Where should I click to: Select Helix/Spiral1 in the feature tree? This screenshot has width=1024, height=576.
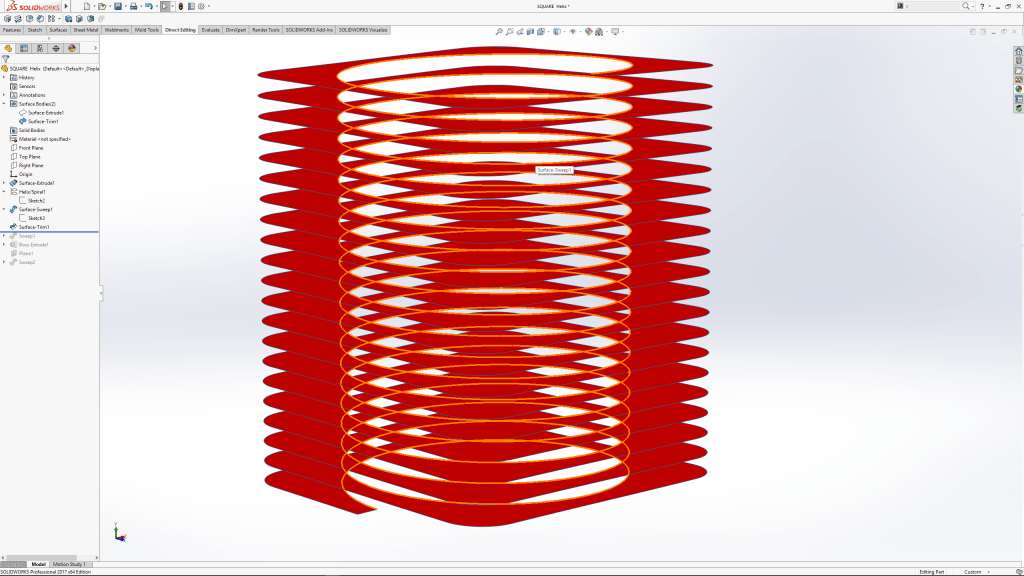[32, 192]
